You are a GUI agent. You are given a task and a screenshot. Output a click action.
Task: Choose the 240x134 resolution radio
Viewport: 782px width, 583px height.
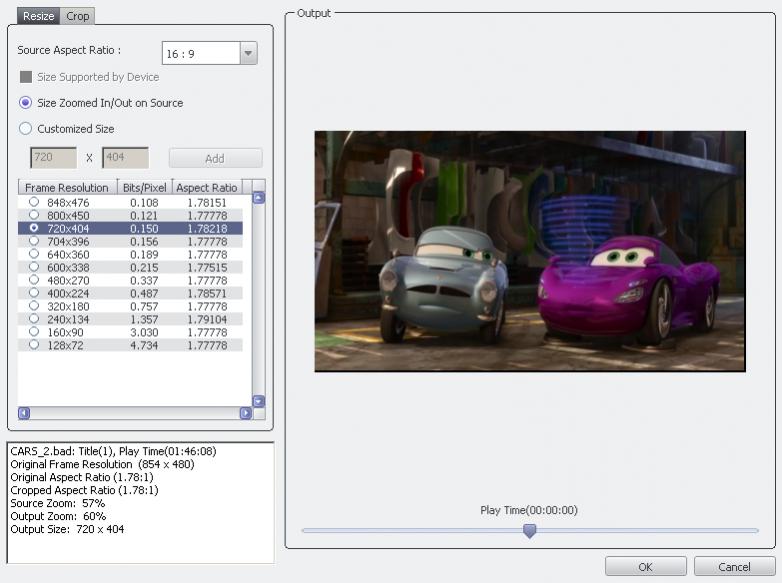click(x=34, y=319)
